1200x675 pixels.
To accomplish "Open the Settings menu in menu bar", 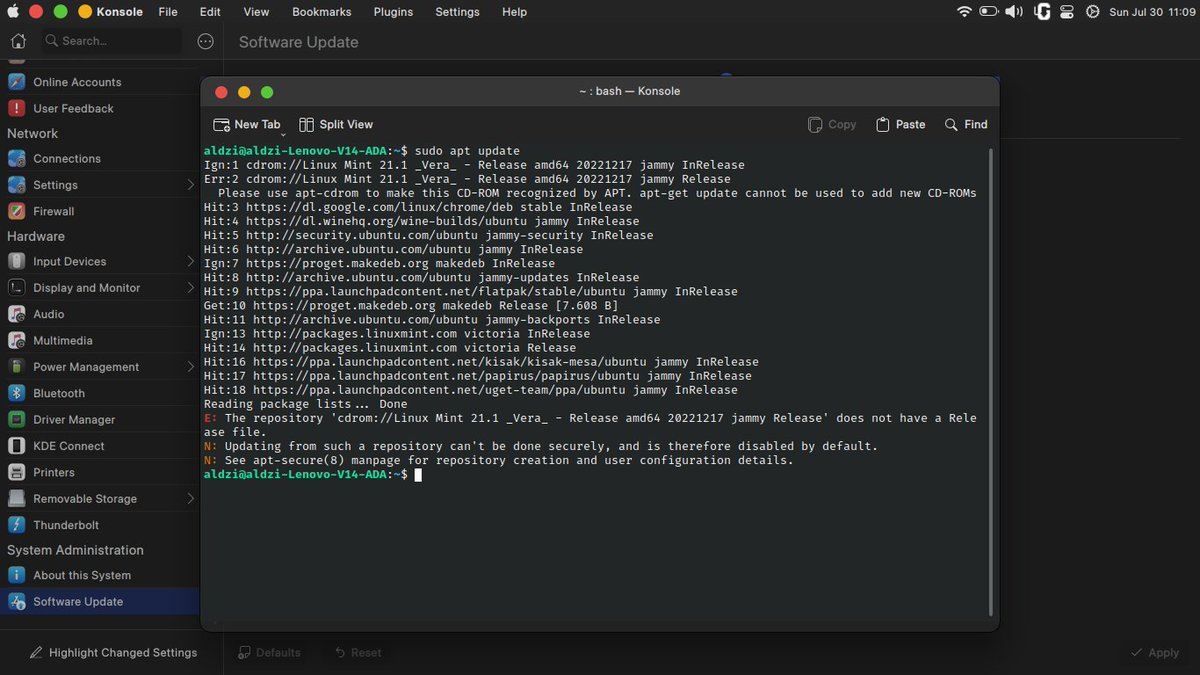I will (x=457, y=12).
